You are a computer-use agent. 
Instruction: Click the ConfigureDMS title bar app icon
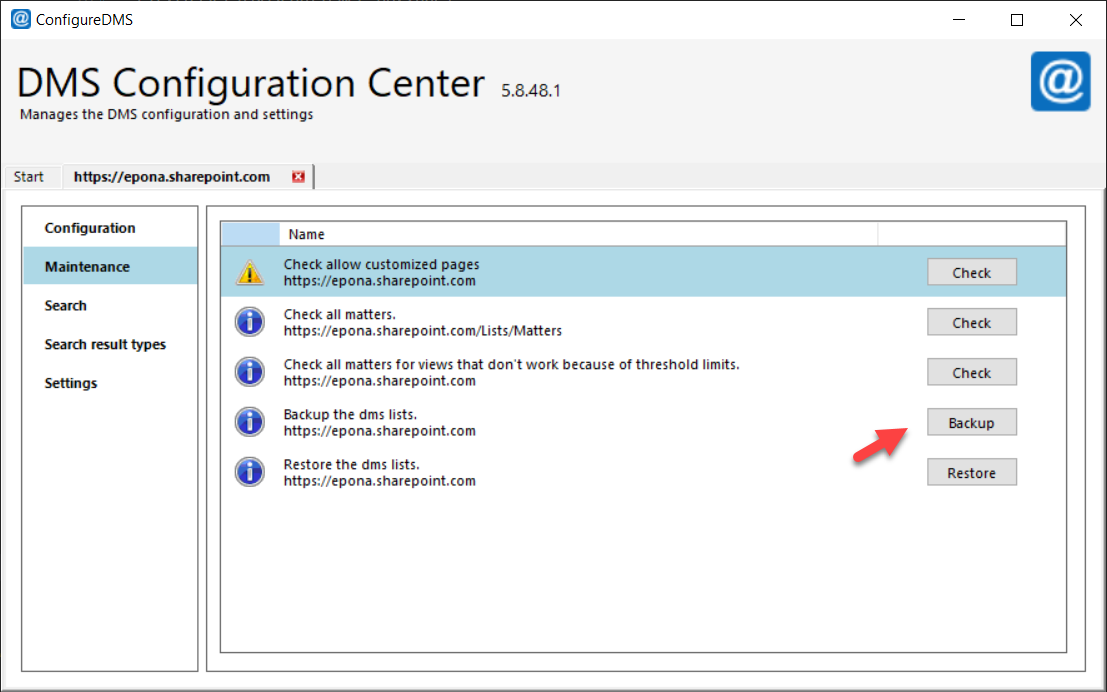pyautogui.click(x=20, y=19)
